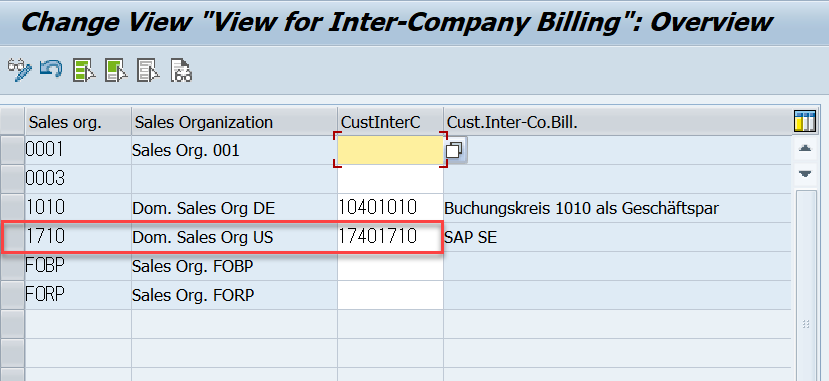Click empty CustInterC field for 0003
The height and width of the screenshot is (381, 829).
tap(391, 179)
